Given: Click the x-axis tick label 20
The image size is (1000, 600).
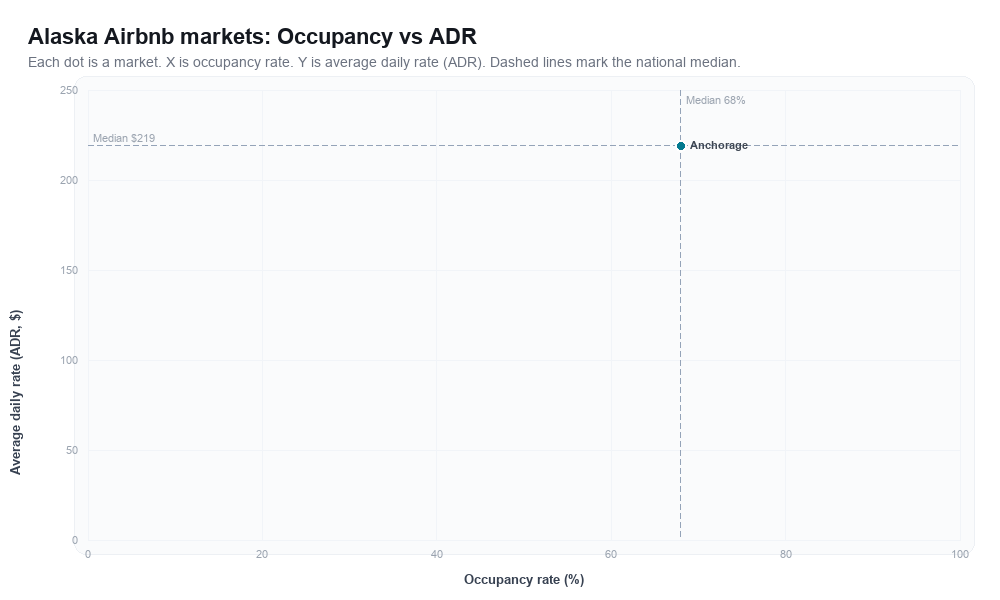Looking at the screenshot, I should [x=262, y=555].
